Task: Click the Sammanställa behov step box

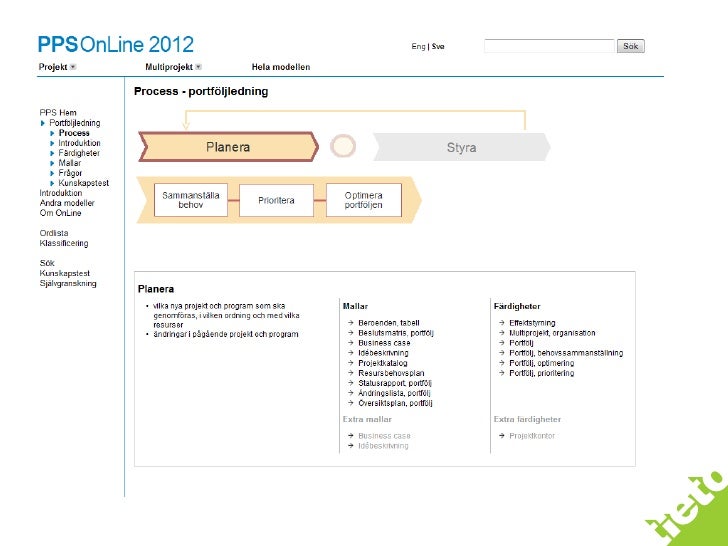Action: click(x=191, y=200)
